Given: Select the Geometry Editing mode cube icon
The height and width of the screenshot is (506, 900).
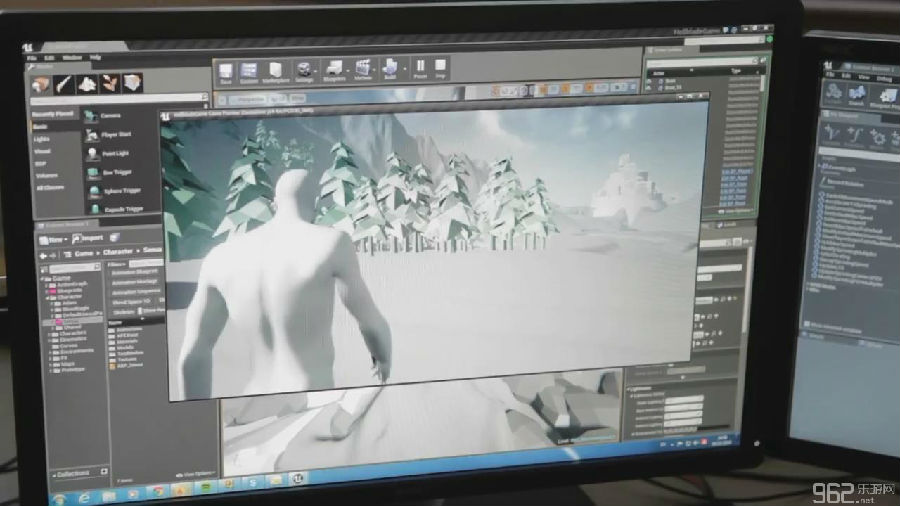Looking at the screenshot, I should coord(132,83).
